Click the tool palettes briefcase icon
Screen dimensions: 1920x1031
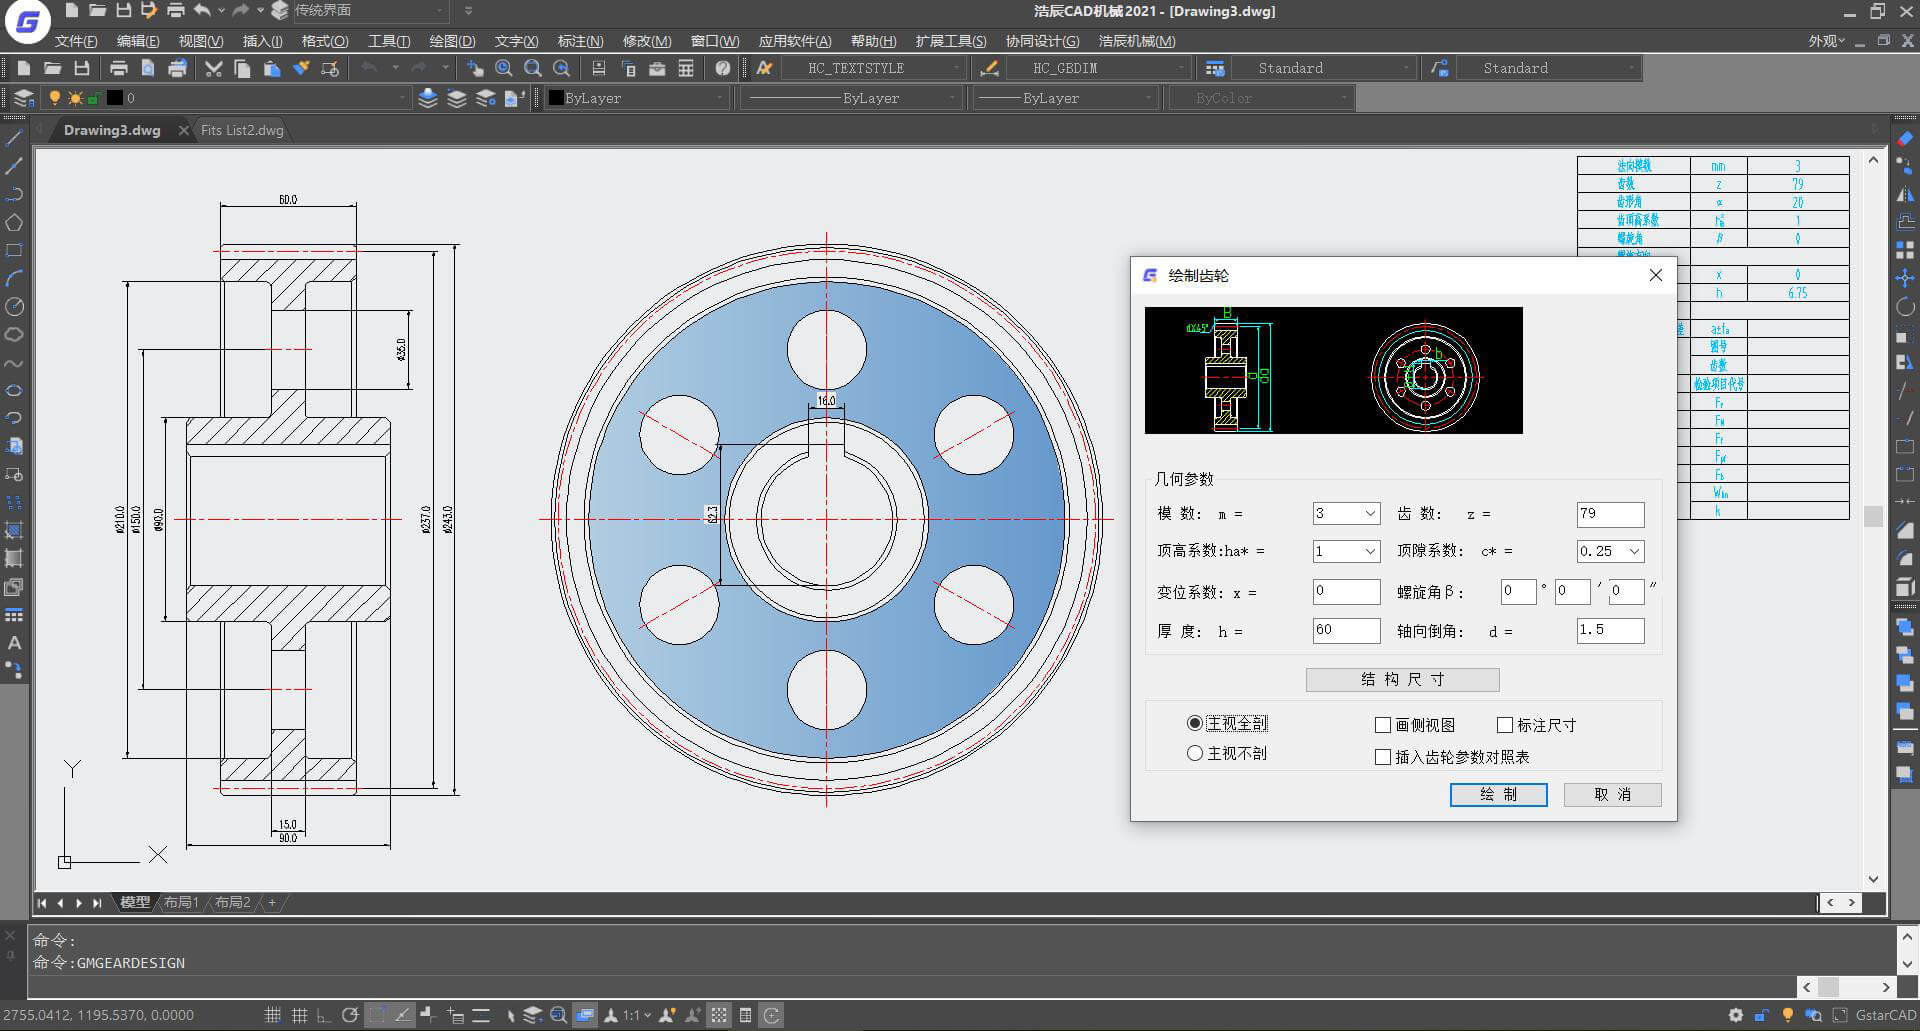(657, 68)
